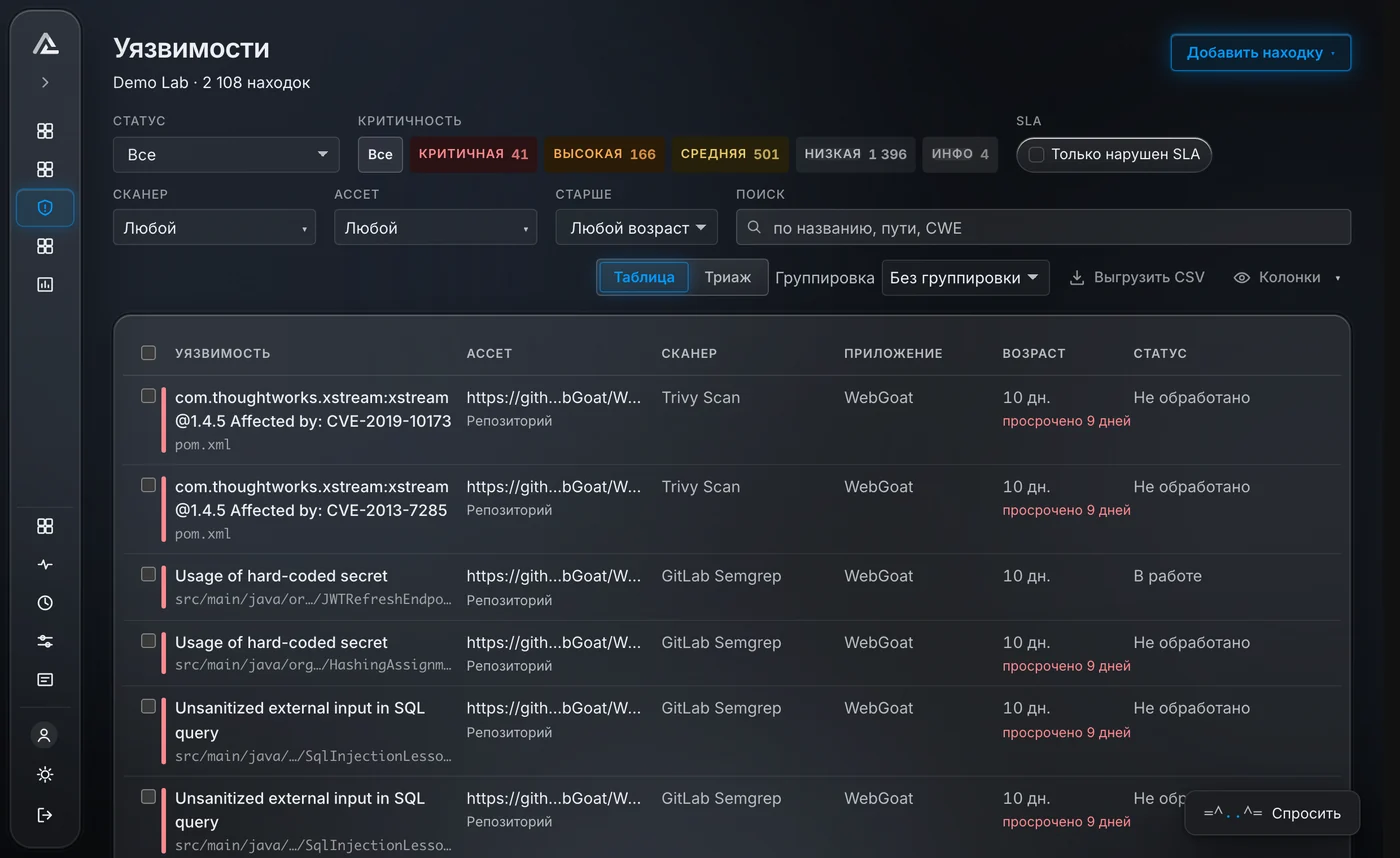Screen dimensions: 1400x858
Task: Check the CVE-2019-10173 row checkbox
Action: pyautogui.click(x=149, y=396)
